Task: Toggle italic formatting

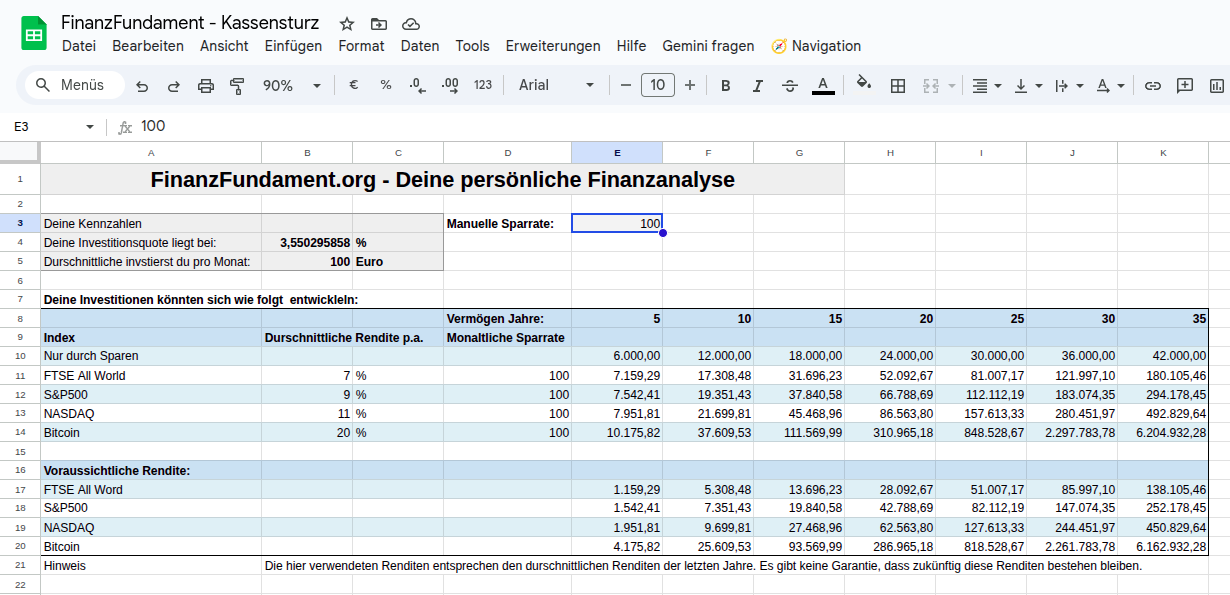Action: pyautogui.click(x=758, y=86)
